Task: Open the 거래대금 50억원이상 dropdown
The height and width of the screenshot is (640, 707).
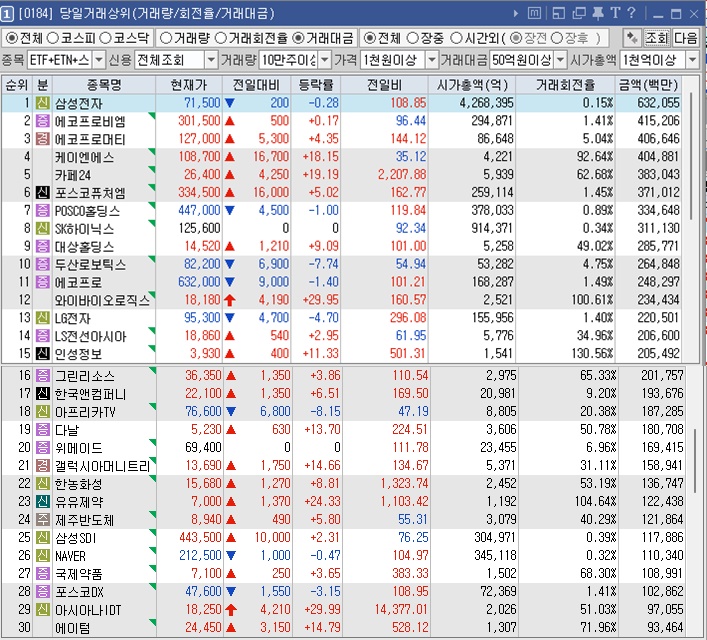Action: (560, 60)
